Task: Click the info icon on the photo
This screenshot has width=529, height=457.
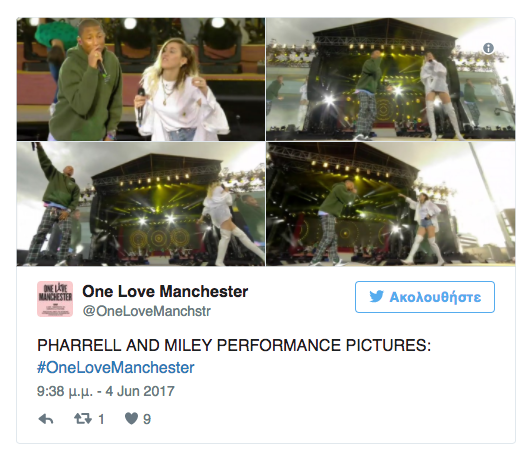Action: (x=488, y=48)
